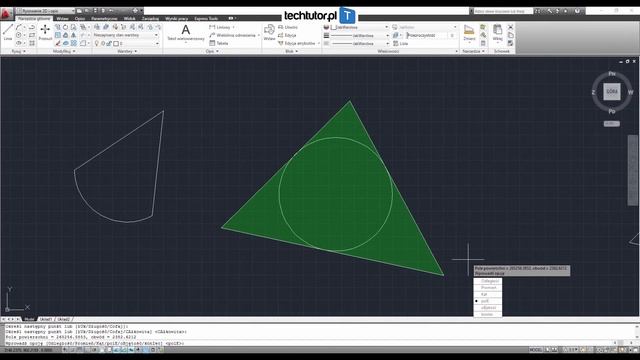Open the AutoCAD application menu button
This screenshot has height=360, width=640.
point(7,14)
